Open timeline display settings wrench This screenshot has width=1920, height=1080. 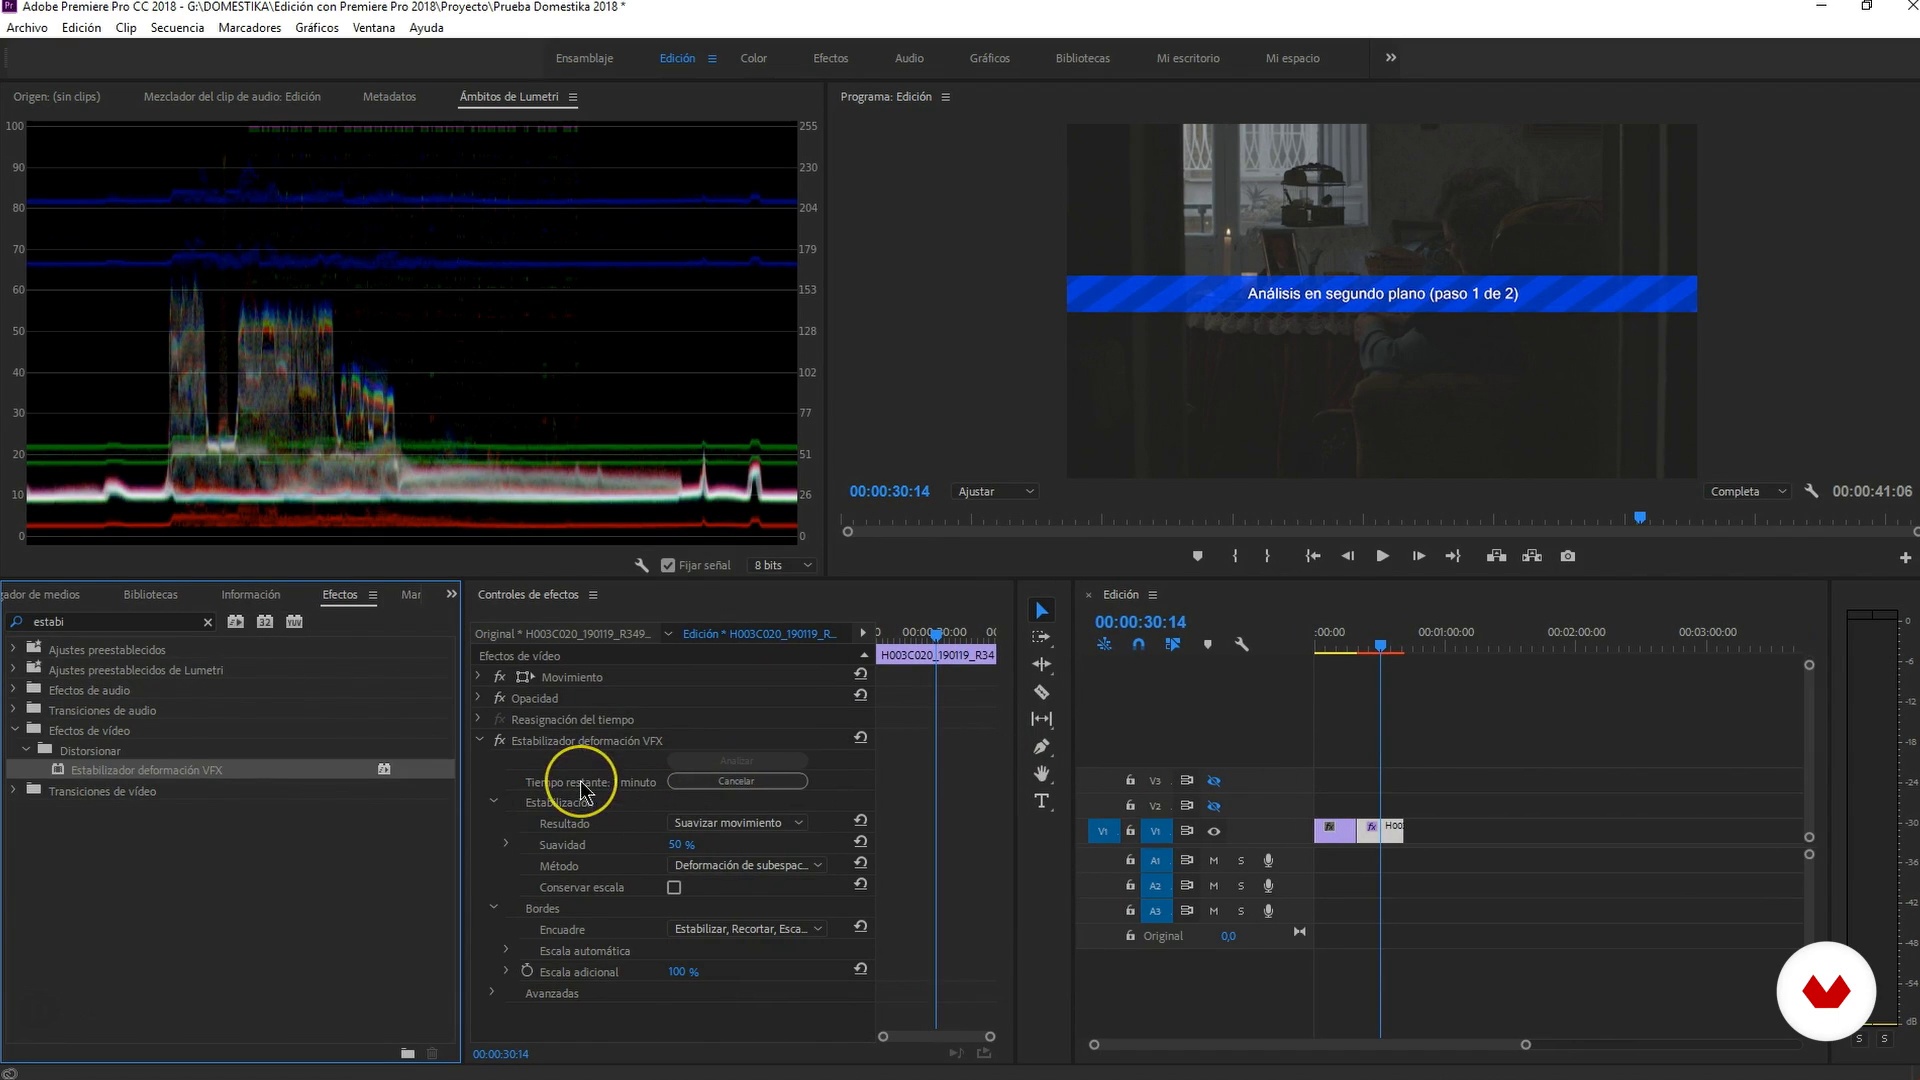coord(1241,645)
